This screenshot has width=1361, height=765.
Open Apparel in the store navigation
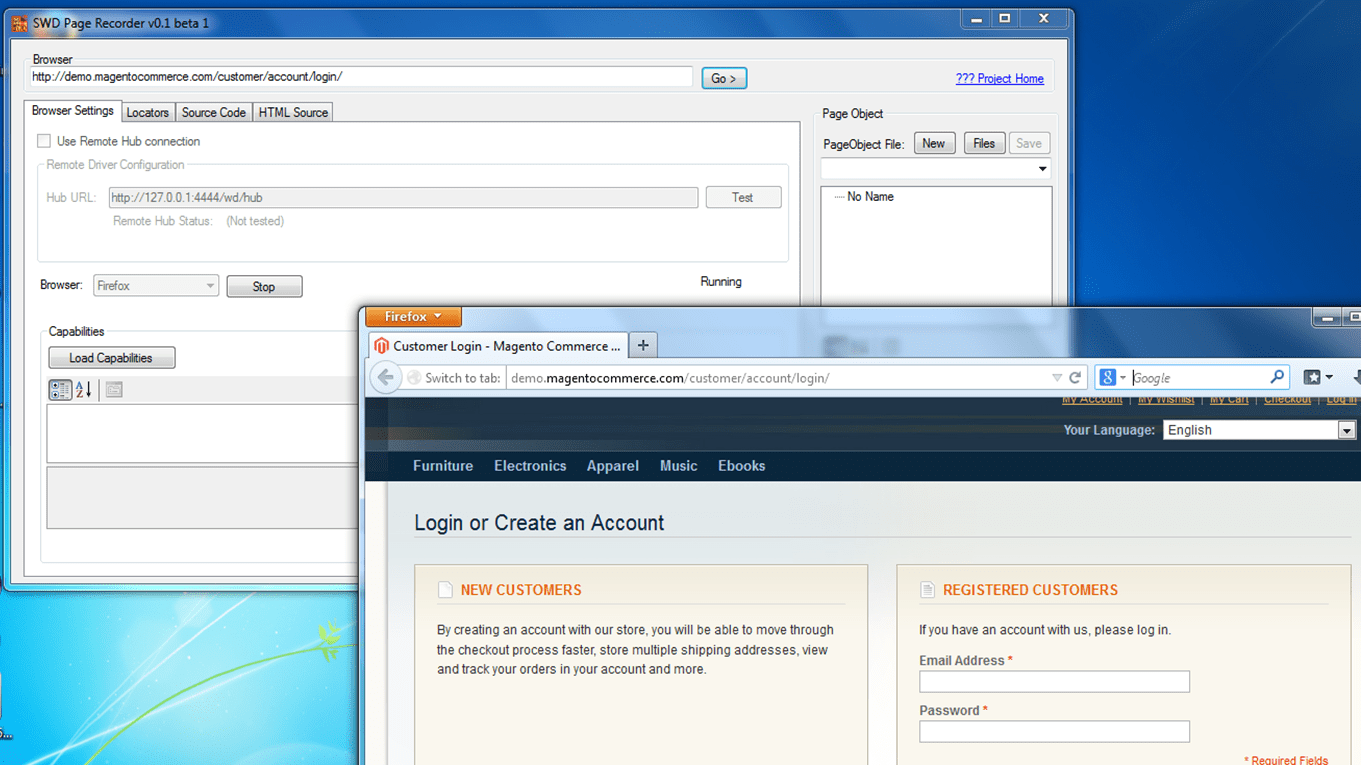coord(613,466)
